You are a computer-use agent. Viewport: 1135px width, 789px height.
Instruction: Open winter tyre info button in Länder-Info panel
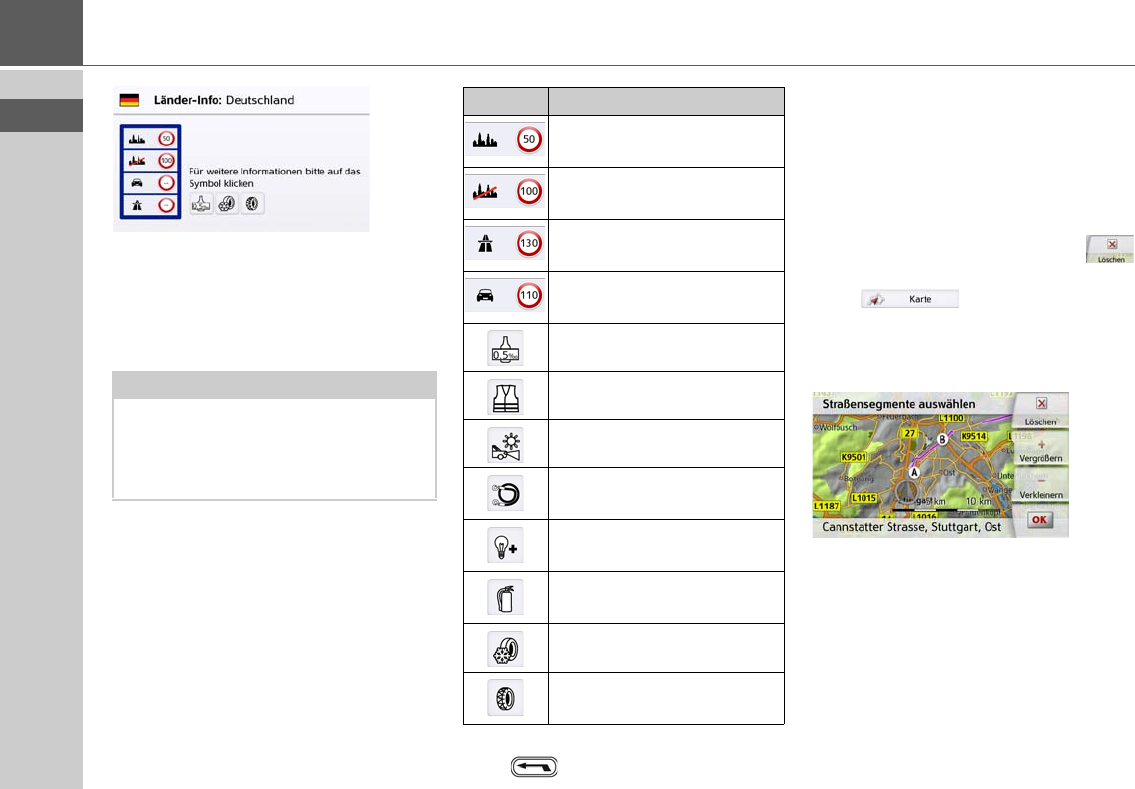click(227, 204)
